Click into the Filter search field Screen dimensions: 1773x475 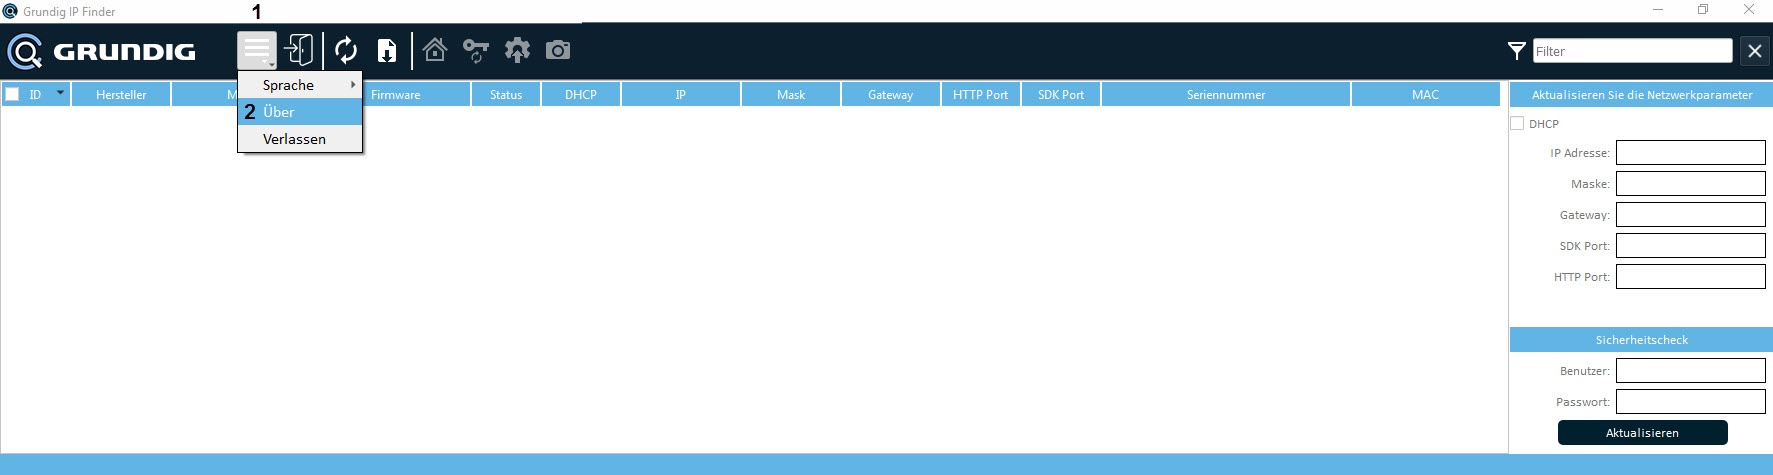pos(1632,51)
